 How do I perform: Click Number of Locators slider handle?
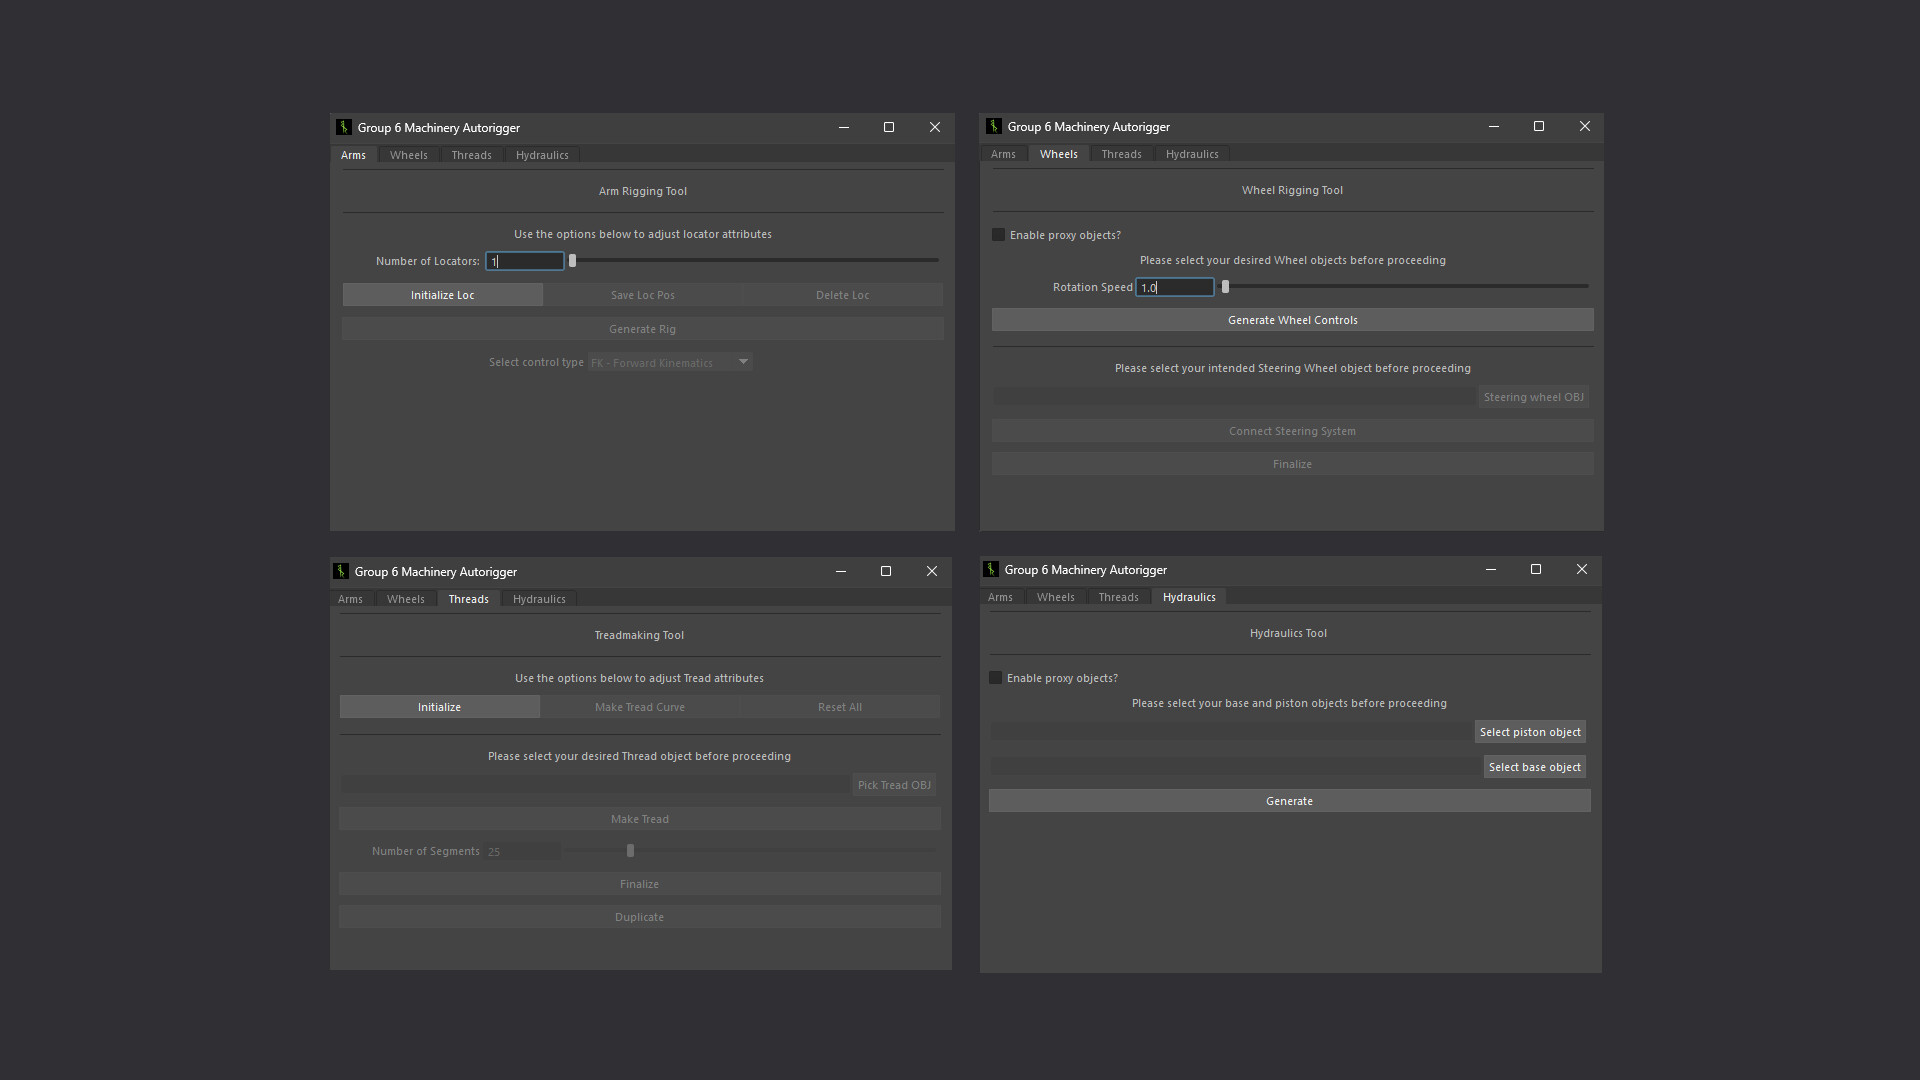point(572,261)
